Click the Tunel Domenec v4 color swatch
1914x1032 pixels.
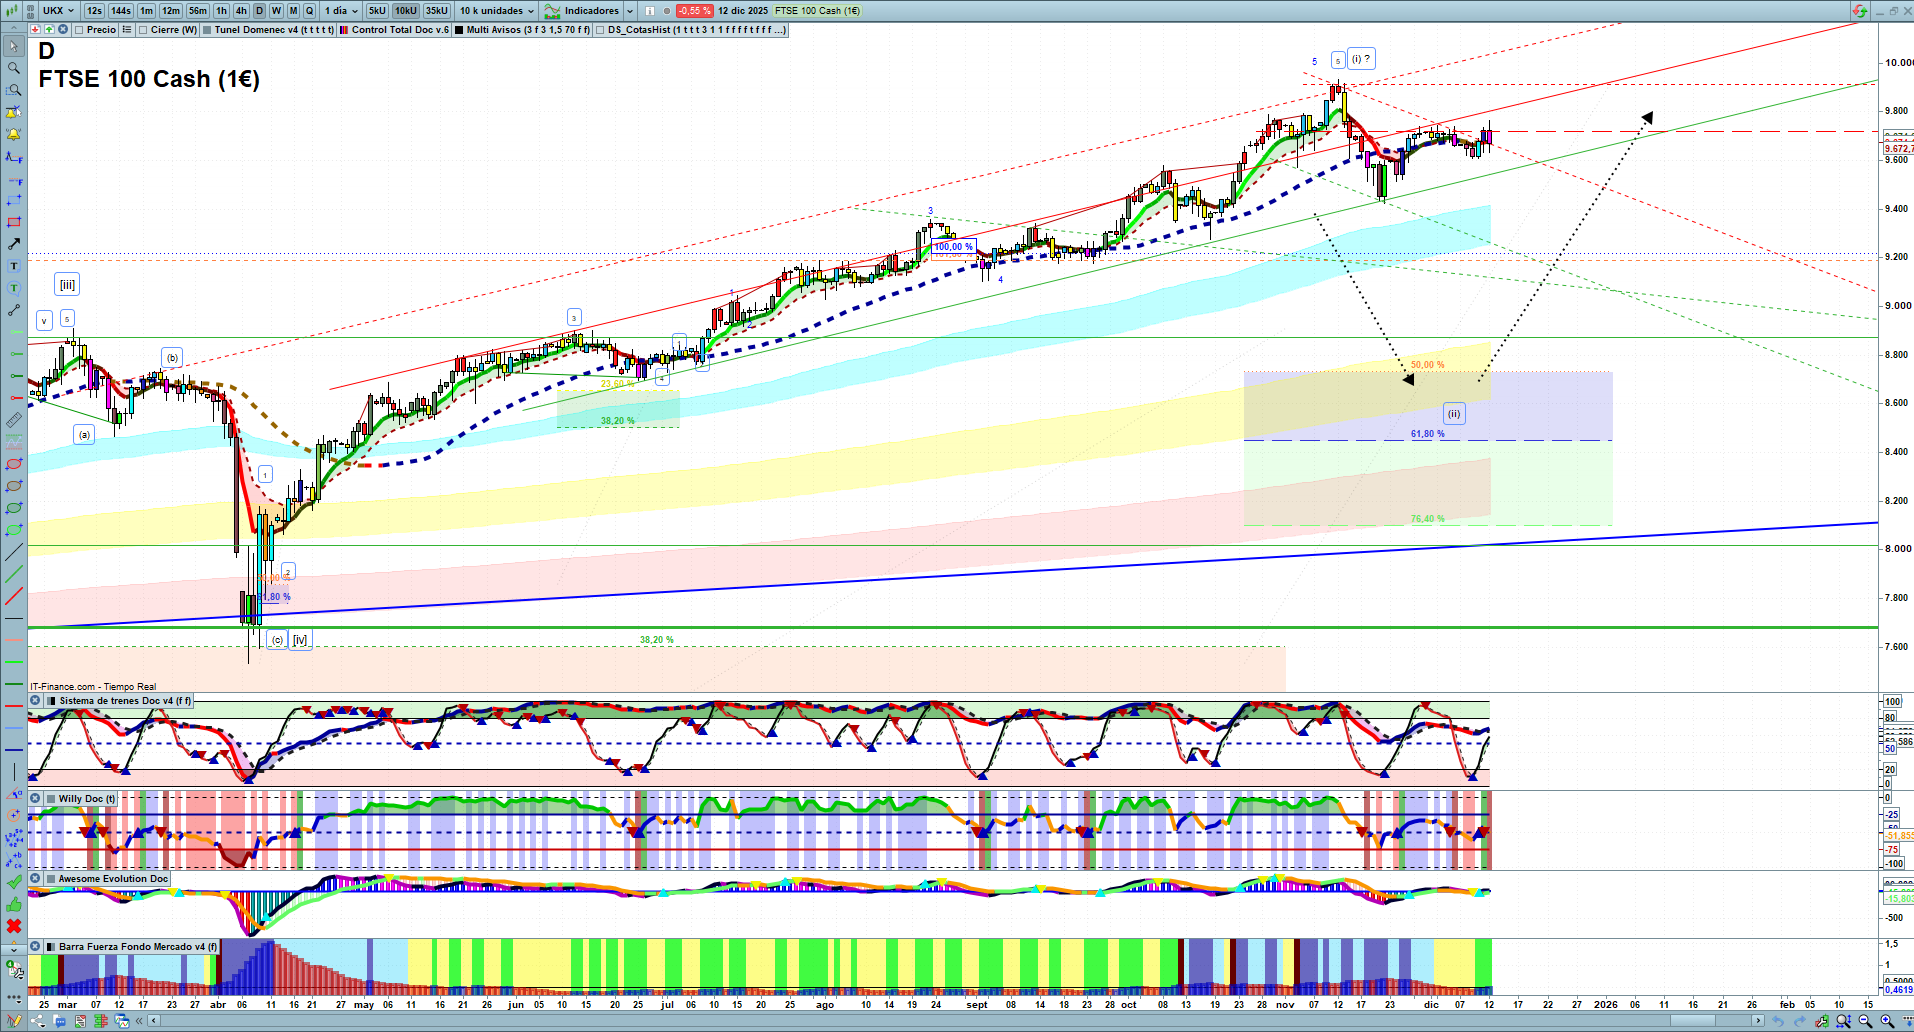(207, 30)
